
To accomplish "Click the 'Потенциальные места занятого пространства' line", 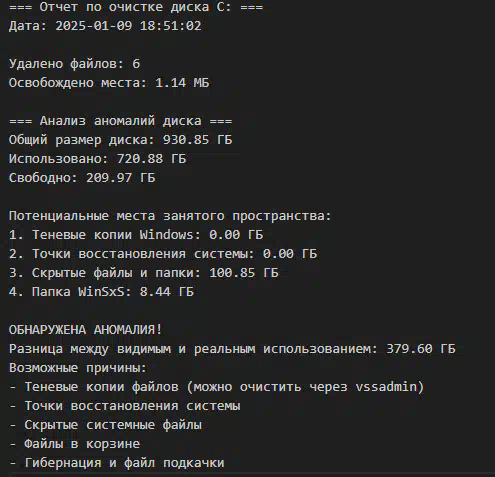I will 170,216.
